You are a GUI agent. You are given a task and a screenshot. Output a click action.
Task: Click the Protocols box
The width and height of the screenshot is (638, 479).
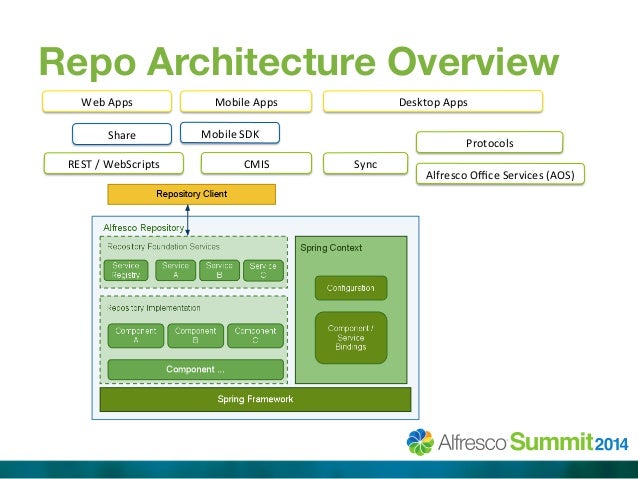pyautogui.click(x=490, y=142)
